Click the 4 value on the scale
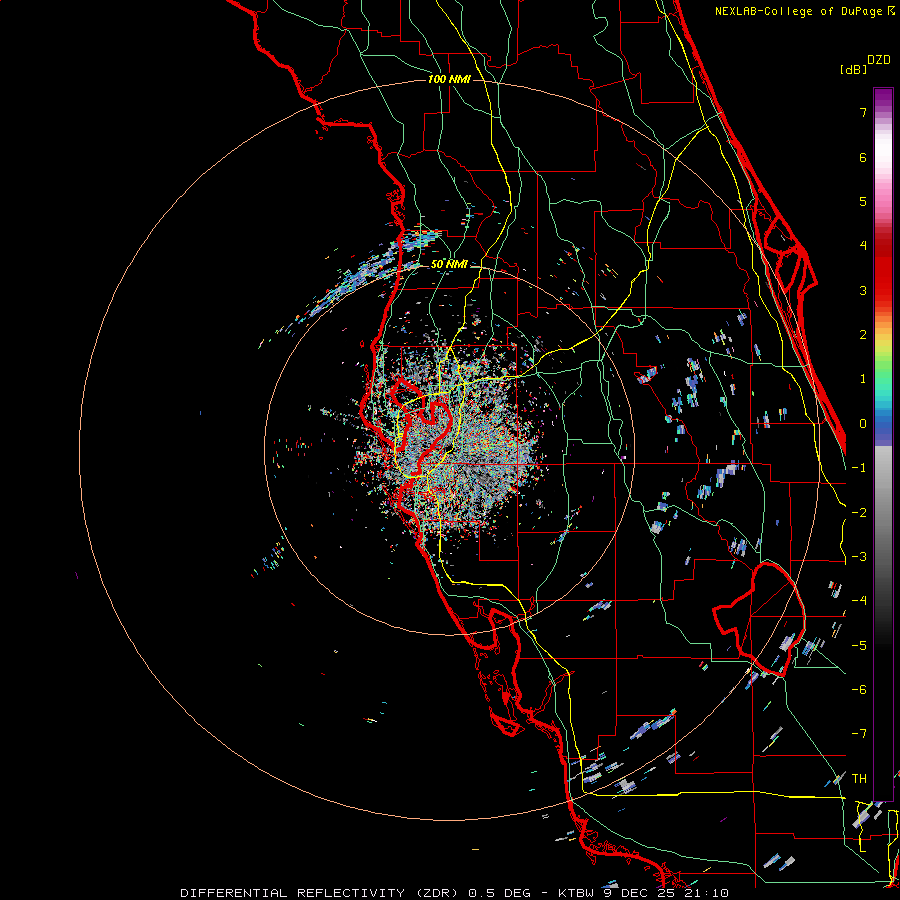 pos(863,246)
